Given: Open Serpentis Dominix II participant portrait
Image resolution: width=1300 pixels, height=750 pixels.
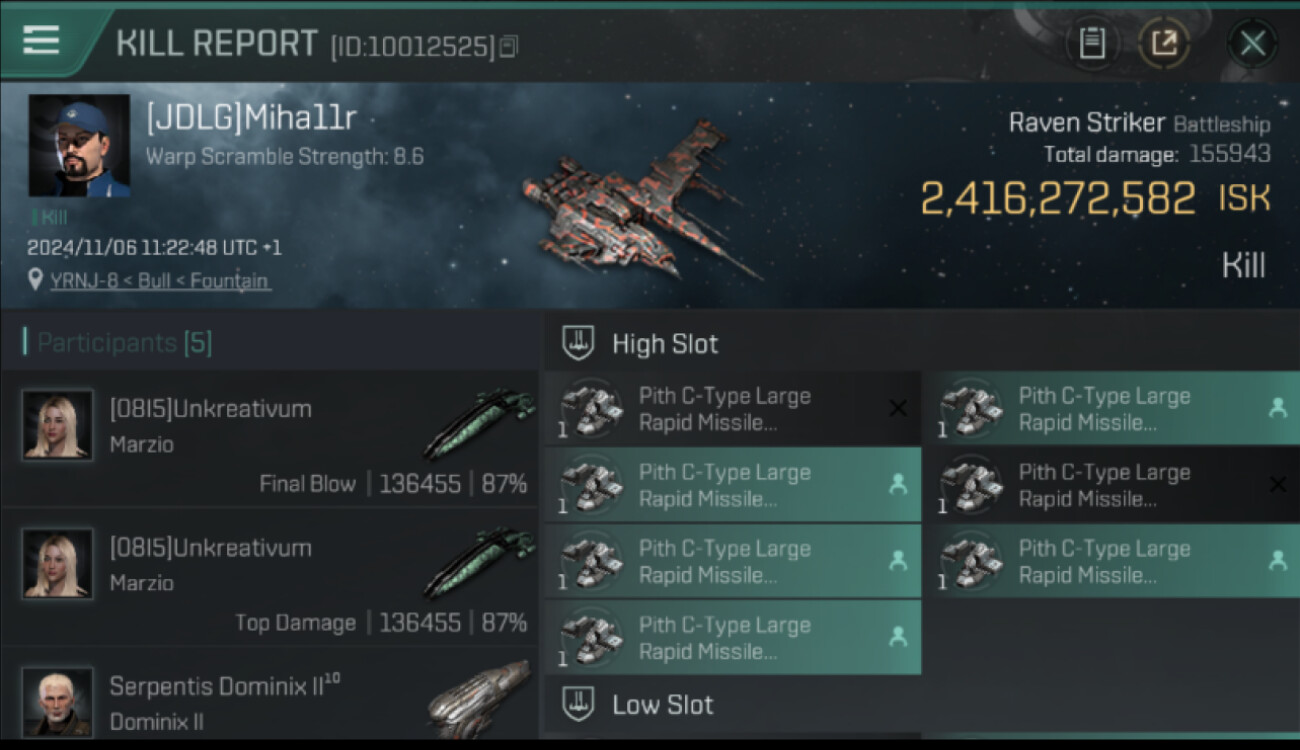Looking at the screenshot, I should 57,702.
